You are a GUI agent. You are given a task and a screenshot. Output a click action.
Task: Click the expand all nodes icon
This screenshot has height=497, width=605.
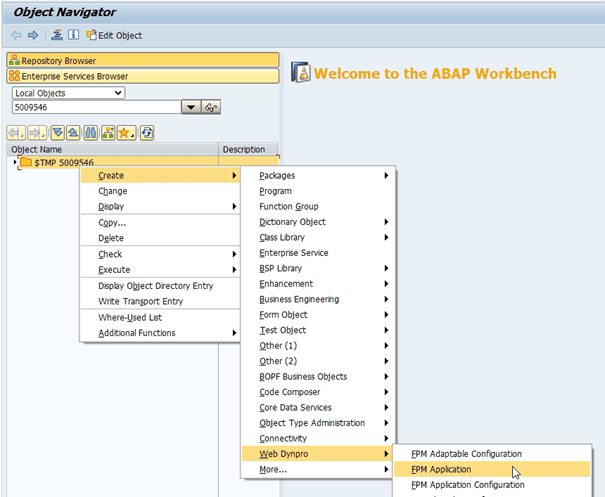58,133
